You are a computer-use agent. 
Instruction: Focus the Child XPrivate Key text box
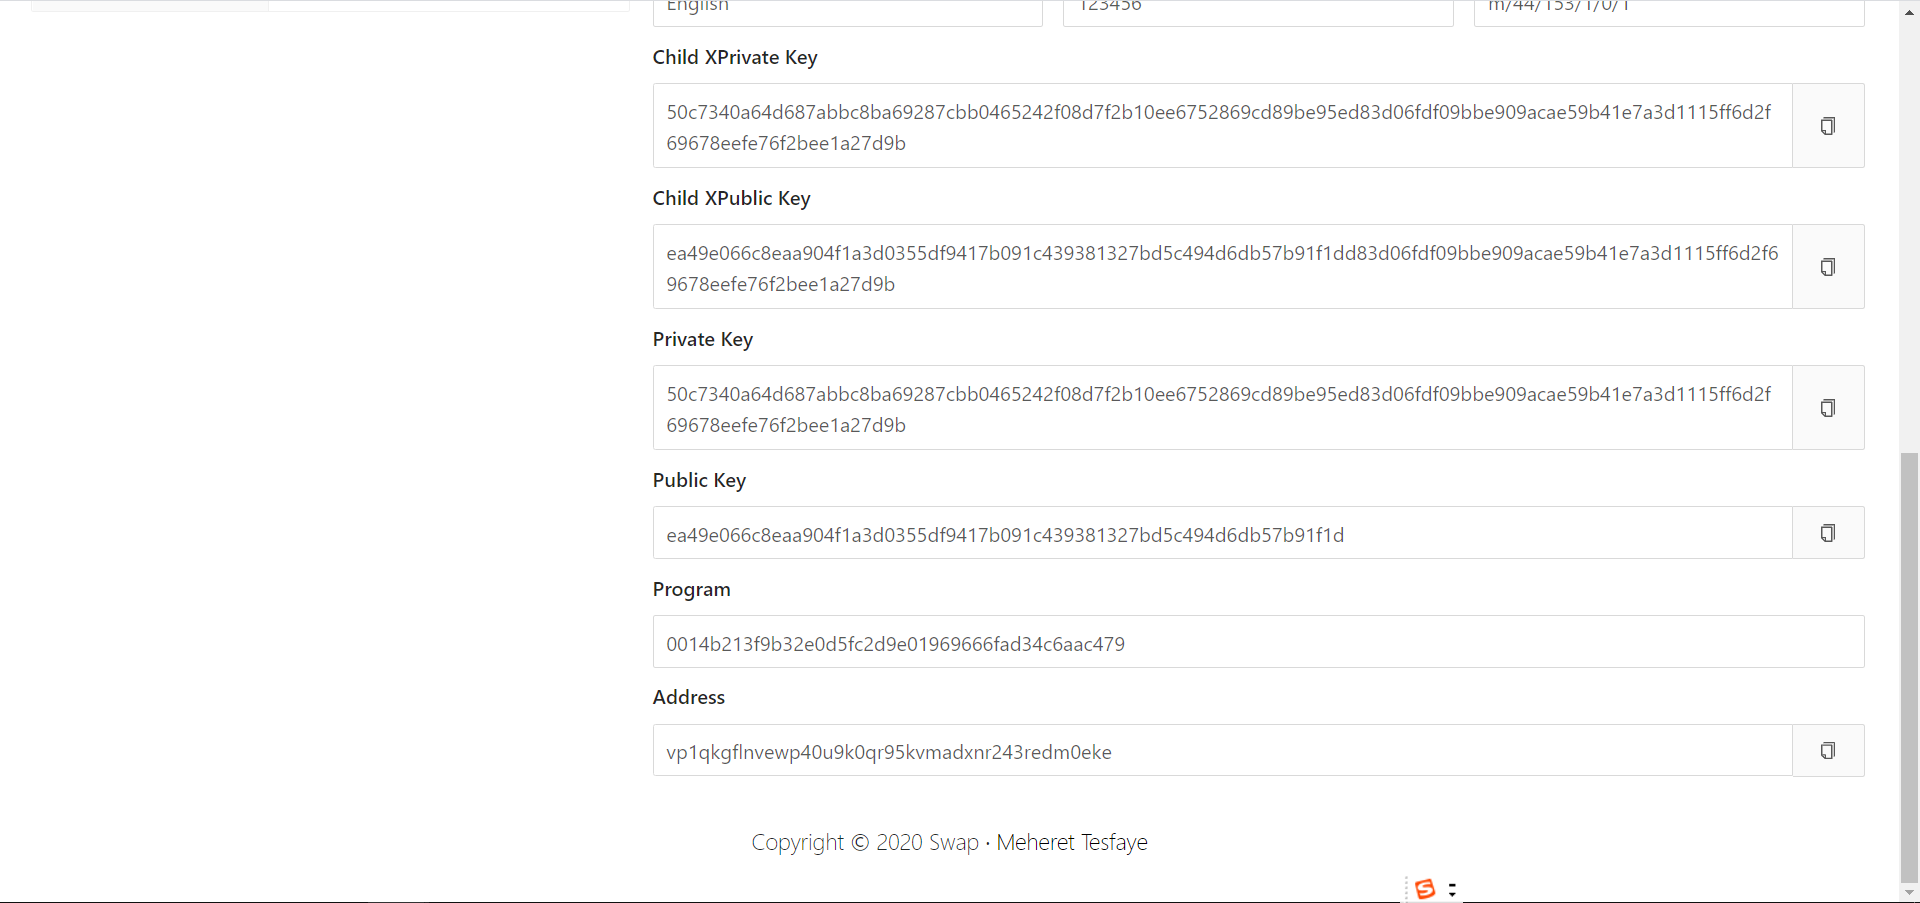[x=1222, y=126]
